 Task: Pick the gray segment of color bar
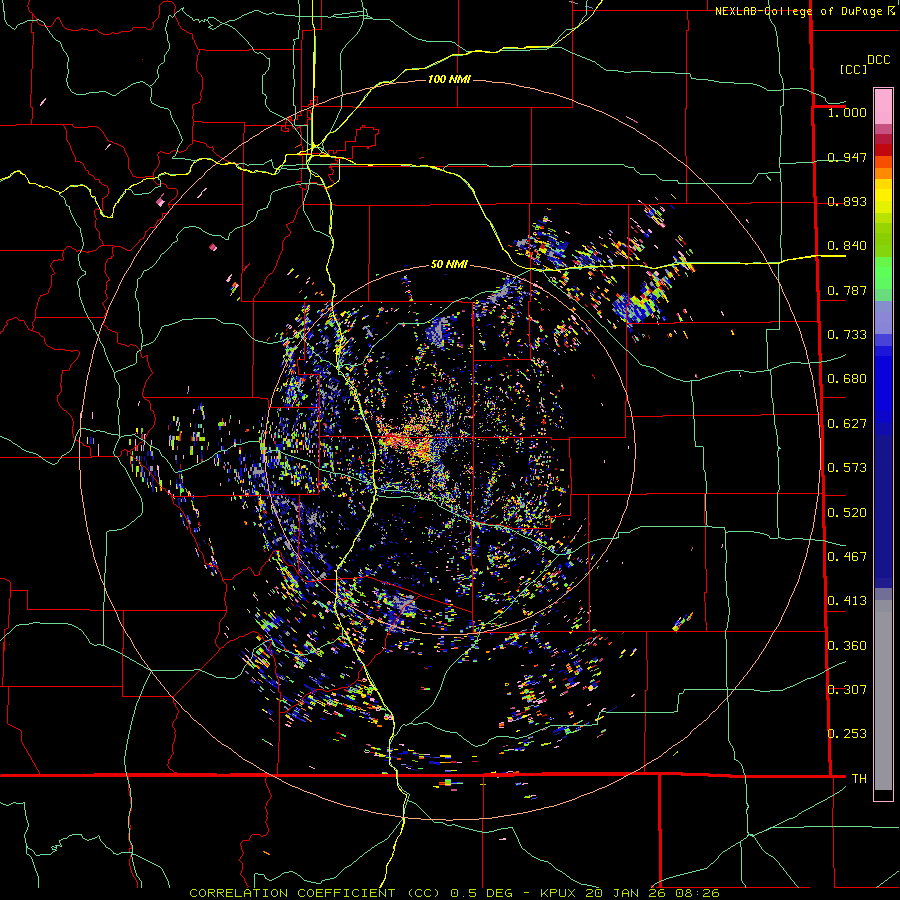coord(883,695)
